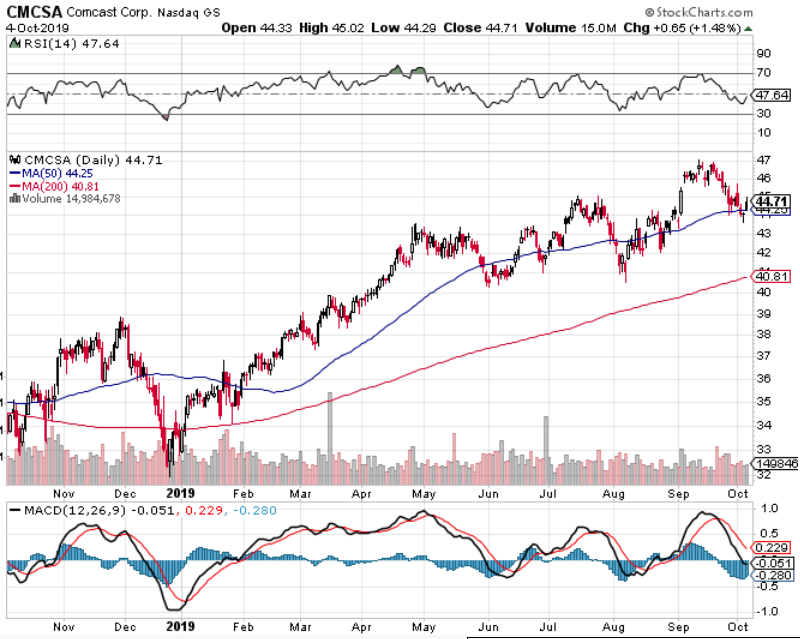Screen dimensions: 800x639
Task: Click May on the price chart time axis
Action: [423, 494]
